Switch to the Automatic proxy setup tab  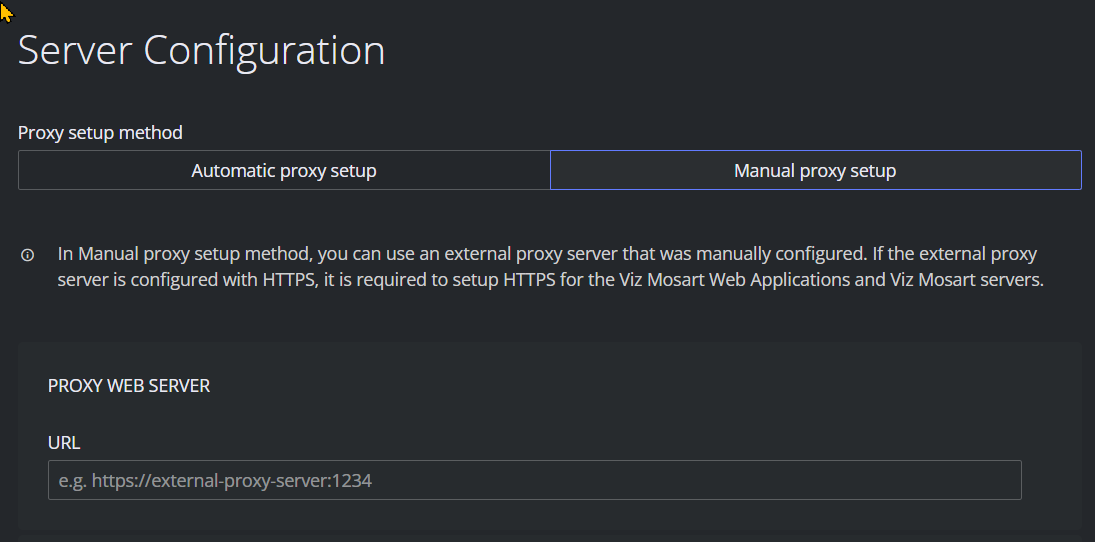284,170
